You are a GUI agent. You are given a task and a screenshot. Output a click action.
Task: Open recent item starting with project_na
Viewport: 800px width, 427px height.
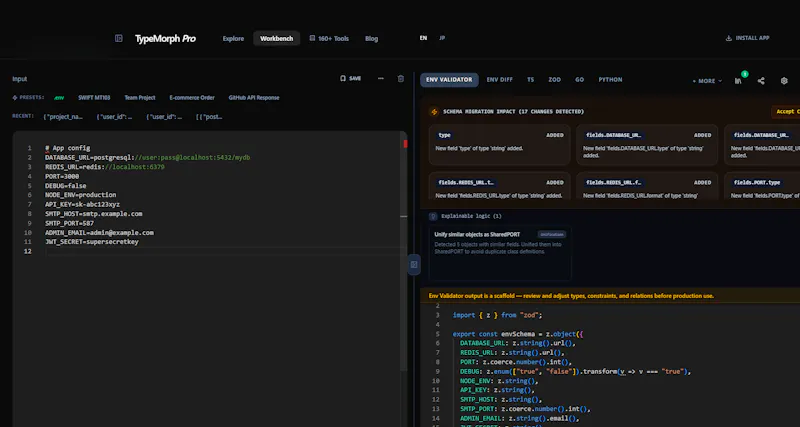click(x=64, y=117)
